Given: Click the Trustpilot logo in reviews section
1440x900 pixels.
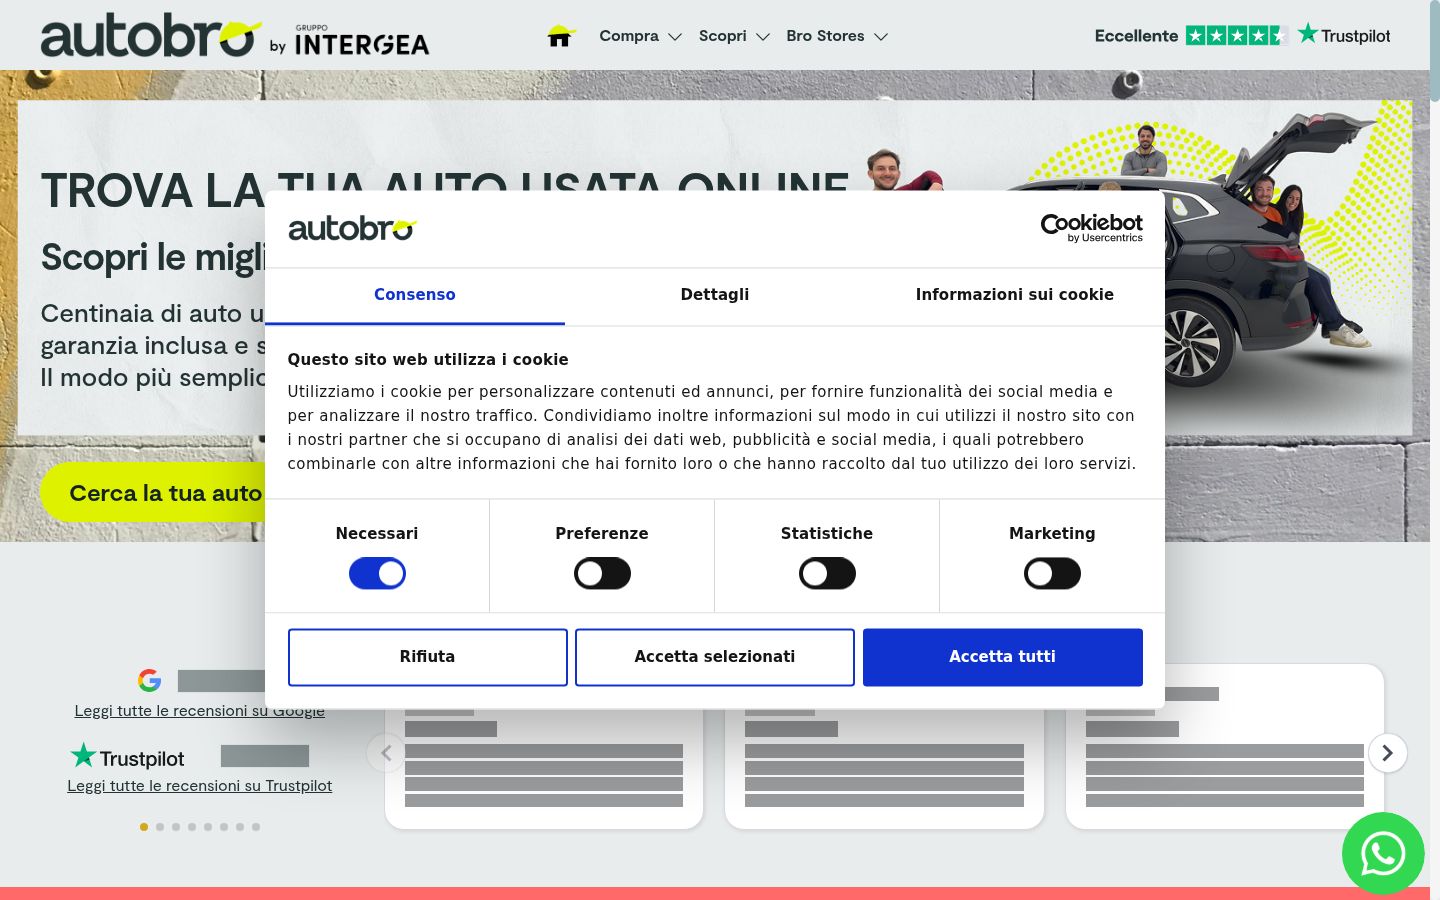Looking at the screenshot, I should coord(127,757).
